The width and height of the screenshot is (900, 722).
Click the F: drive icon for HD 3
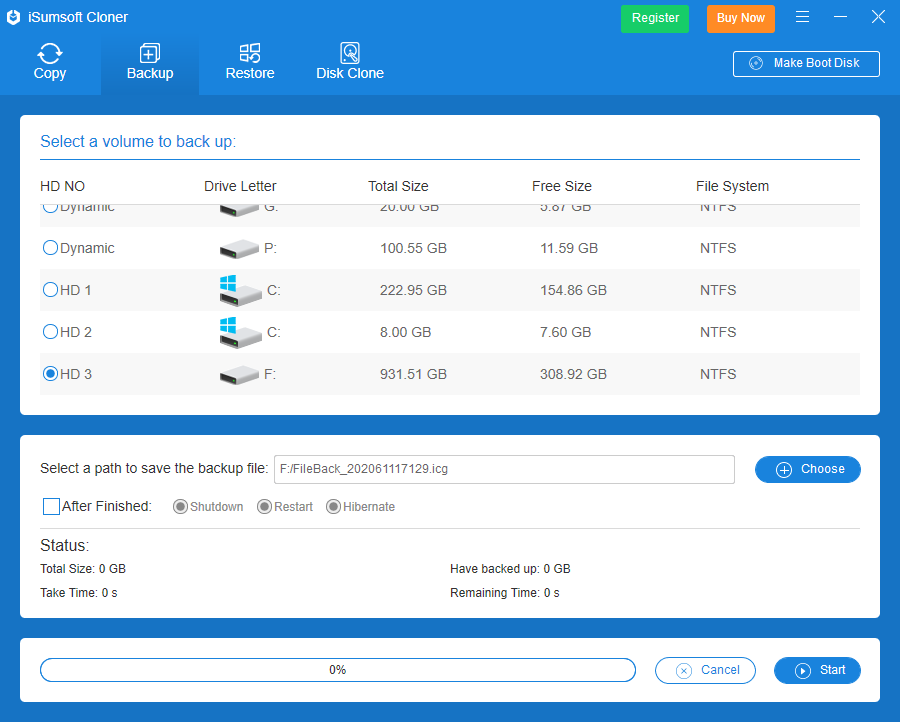[238, 375]
